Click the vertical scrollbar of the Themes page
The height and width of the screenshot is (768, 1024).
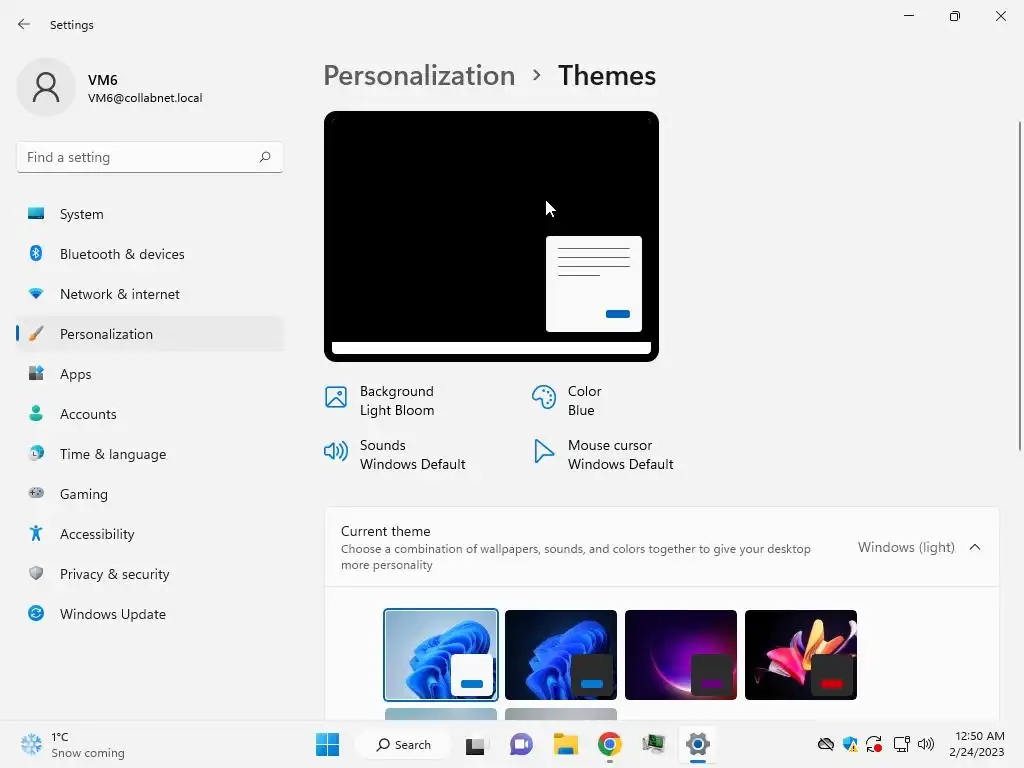point(1019,285)
